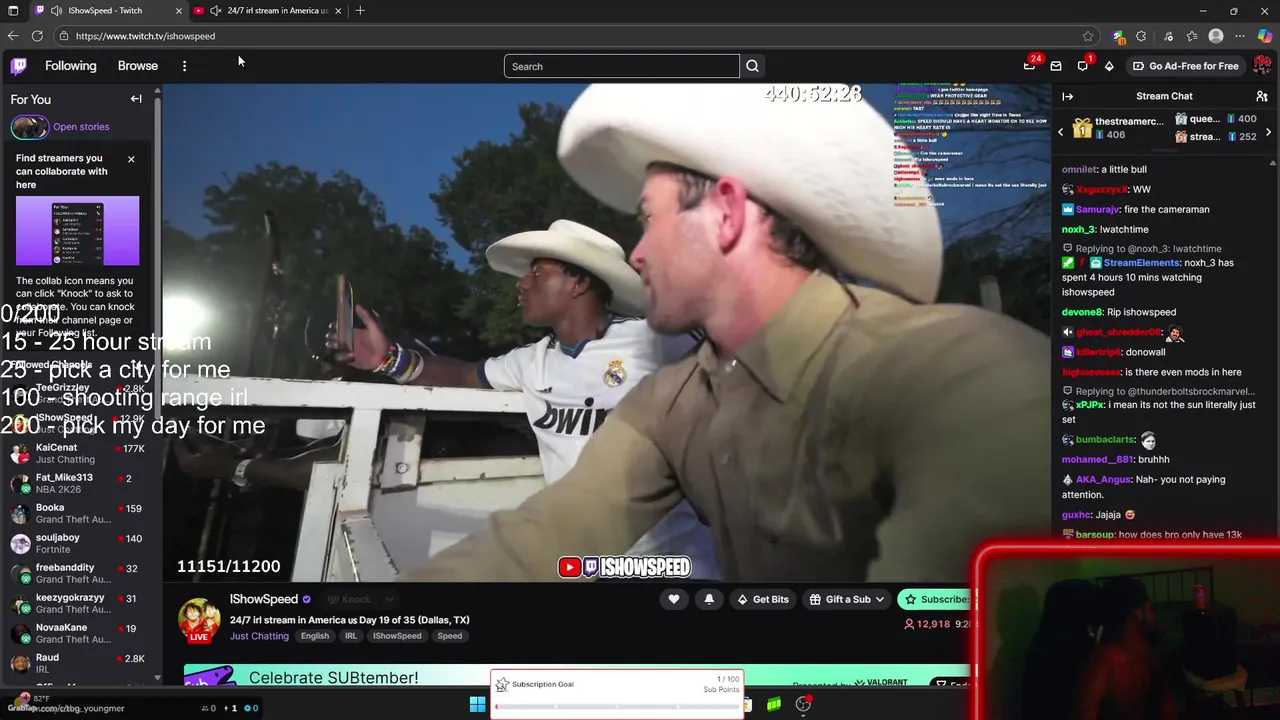The height and width of the screenshot is (720, 1280).
Task: Open the chat community users icon
Action: [1262, 96]
